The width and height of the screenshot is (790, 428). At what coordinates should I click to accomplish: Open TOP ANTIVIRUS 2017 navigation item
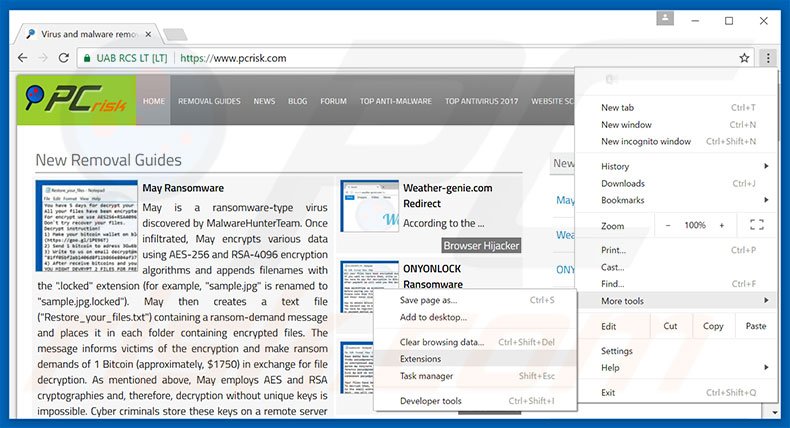[x=481, y=101]
